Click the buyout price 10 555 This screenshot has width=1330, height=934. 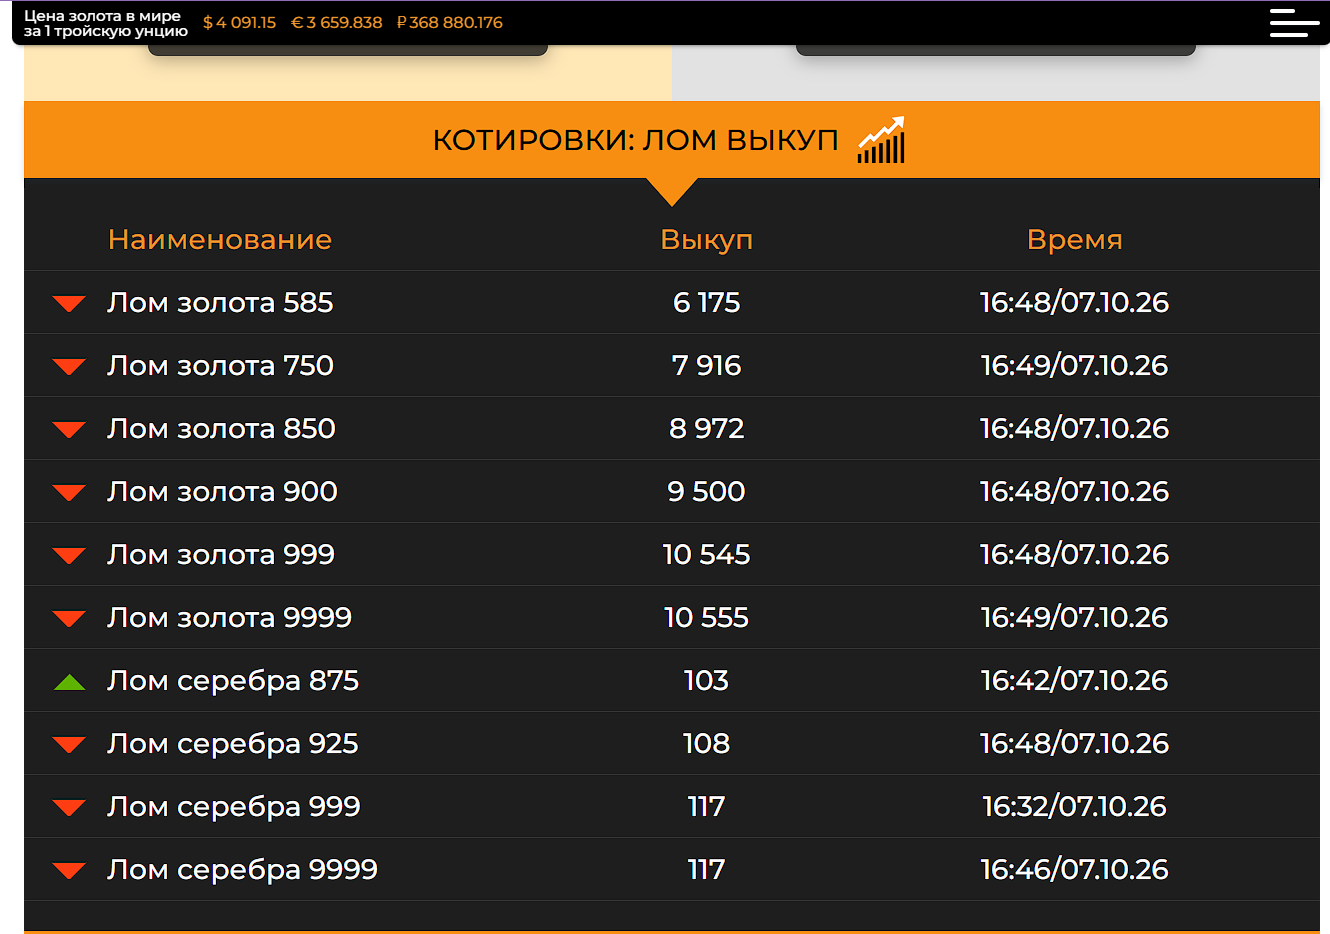[707, 618]
